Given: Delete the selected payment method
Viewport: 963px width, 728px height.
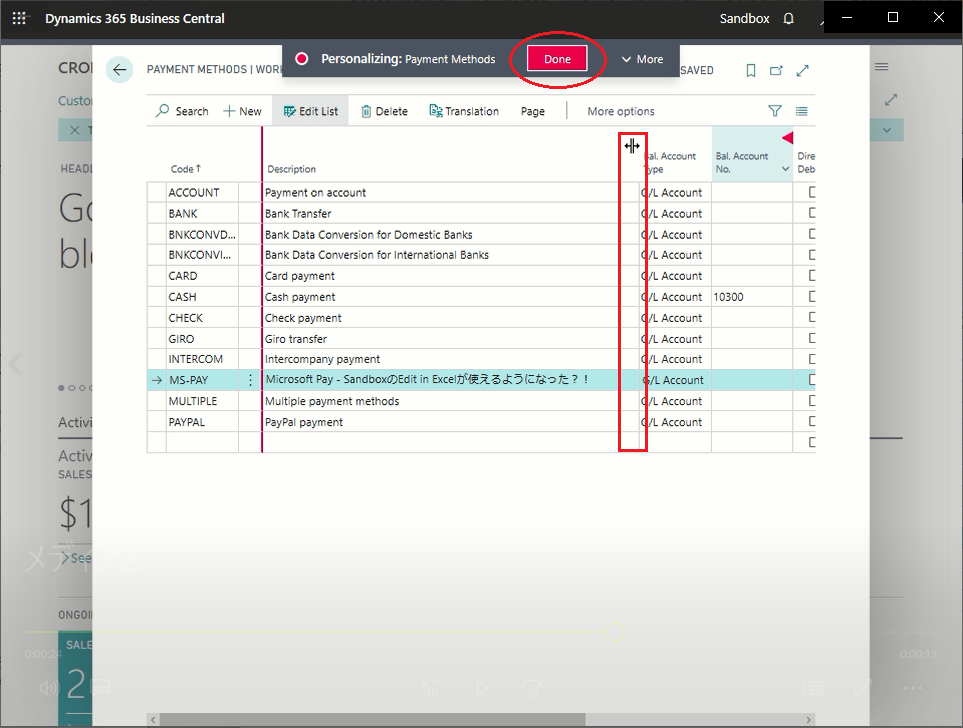Looking at the screenshot, I should click(x=384, y=111).
